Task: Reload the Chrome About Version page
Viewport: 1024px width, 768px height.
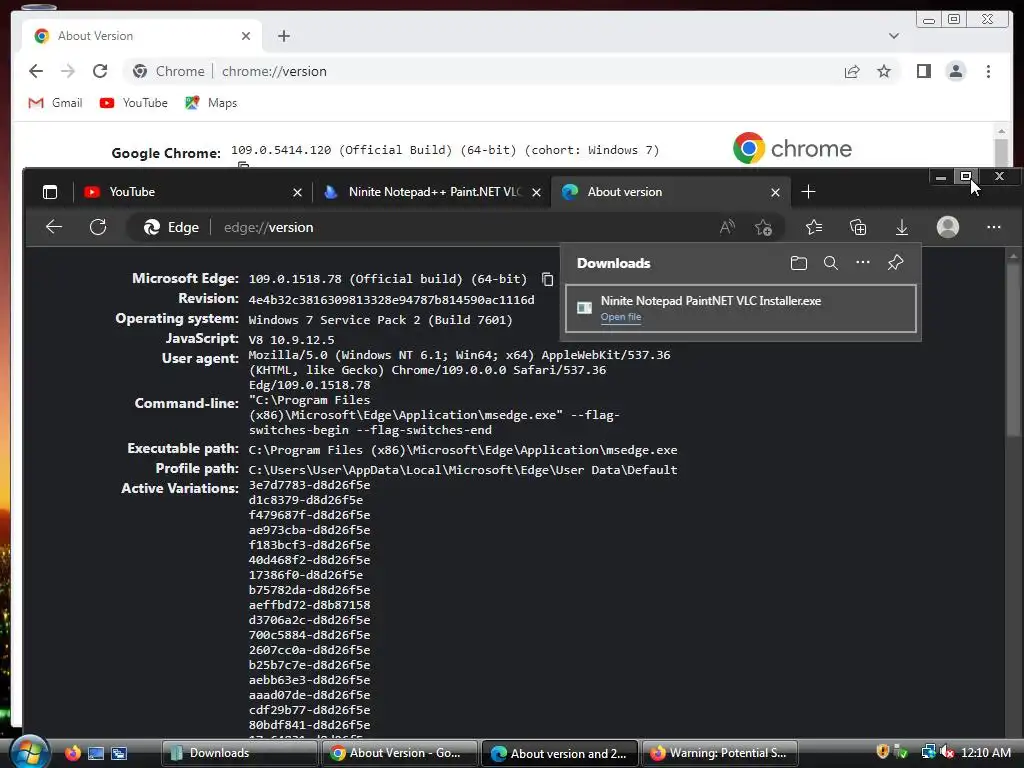Action: (x=100, y=71)
